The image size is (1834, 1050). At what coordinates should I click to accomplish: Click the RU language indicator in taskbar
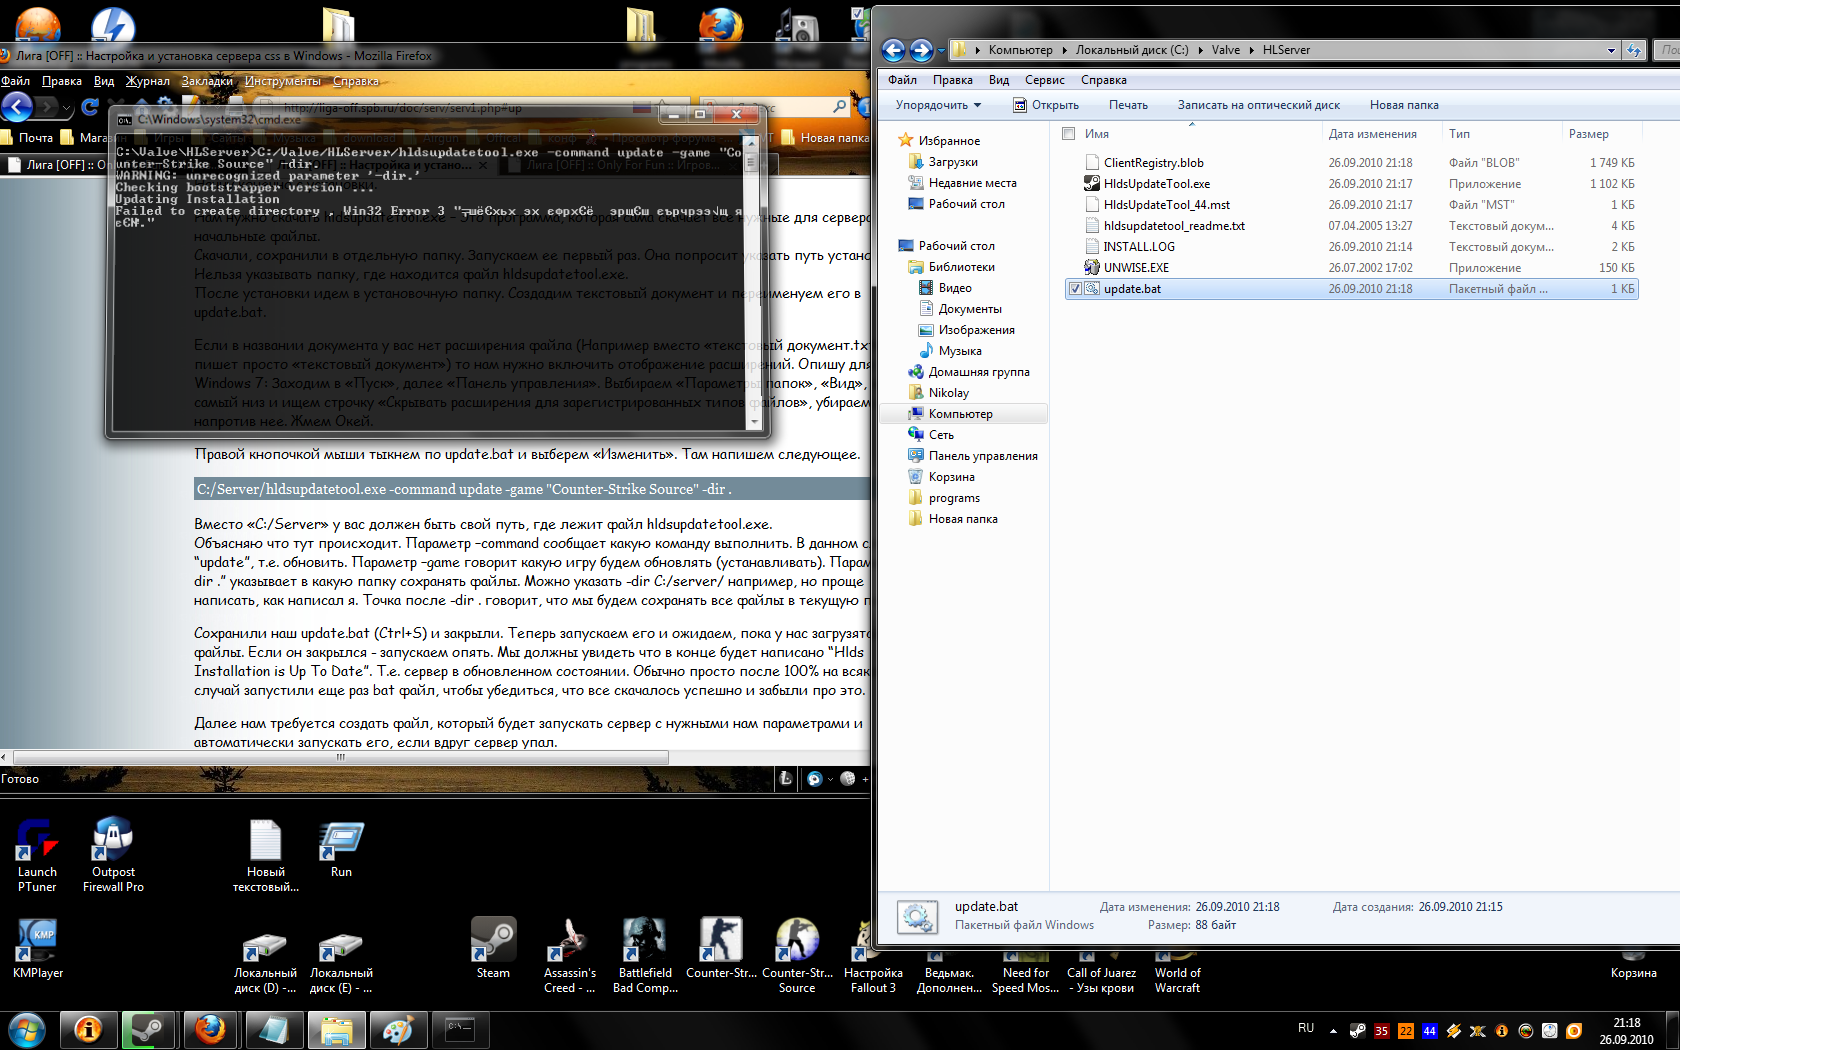point(1306,1028)
